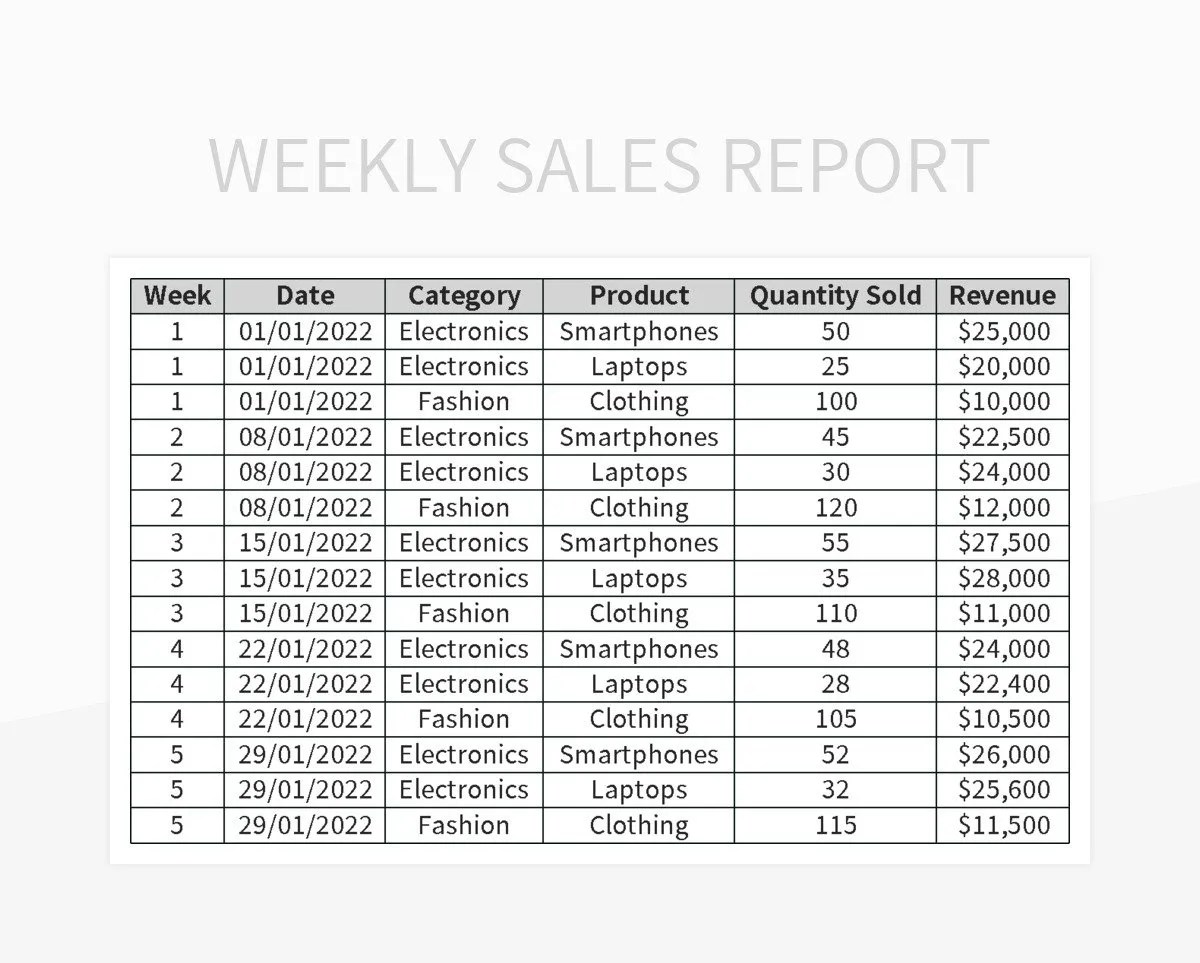The height and width of the screenshot is (963, 1200).
Task: Click the Category header cell
Action: tap(464, 296)
